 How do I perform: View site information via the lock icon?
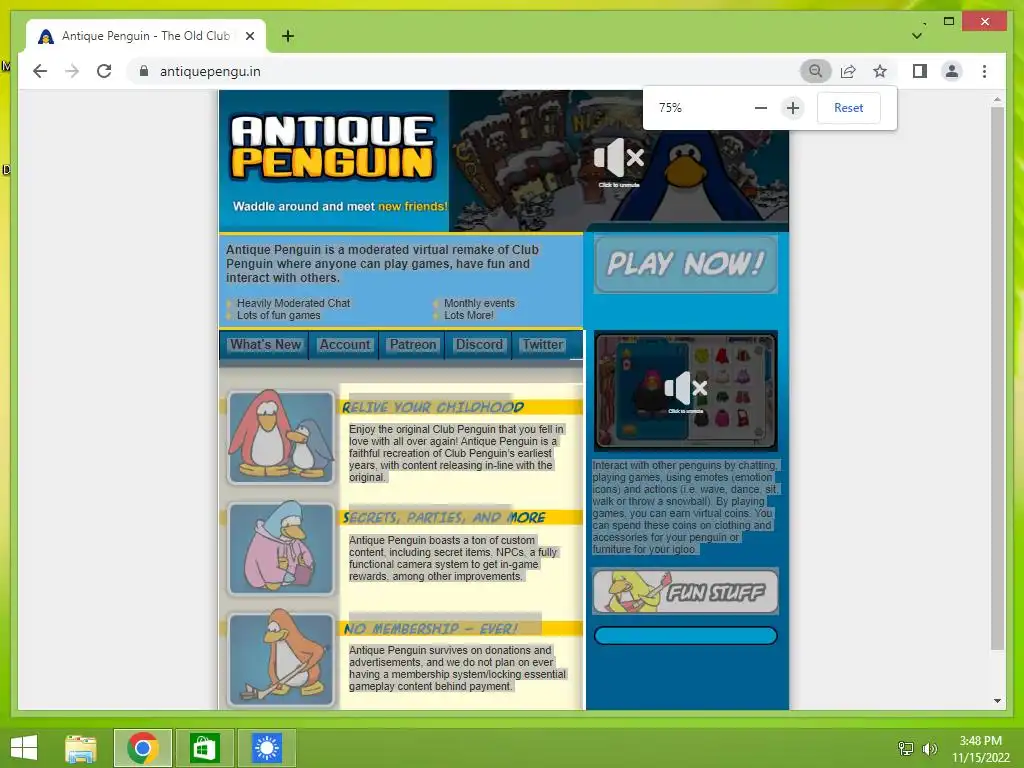point(144,71)
